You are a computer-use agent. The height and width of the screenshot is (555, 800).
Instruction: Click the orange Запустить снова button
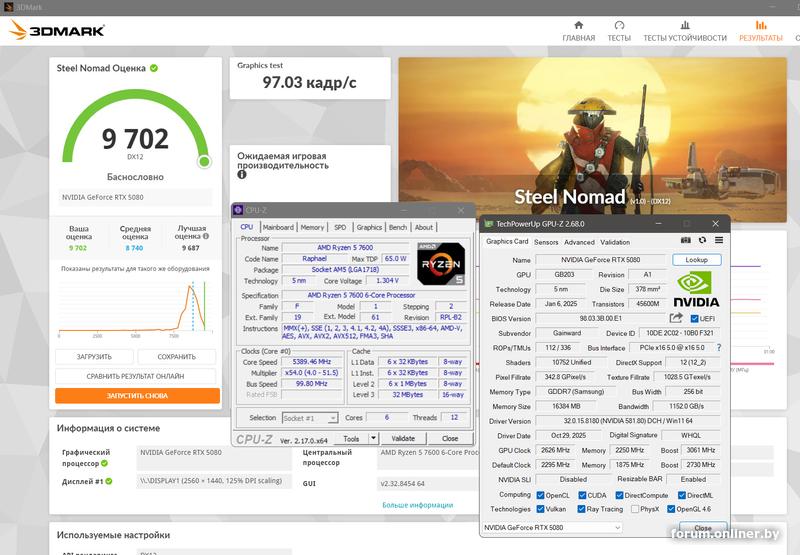point(137,395)
